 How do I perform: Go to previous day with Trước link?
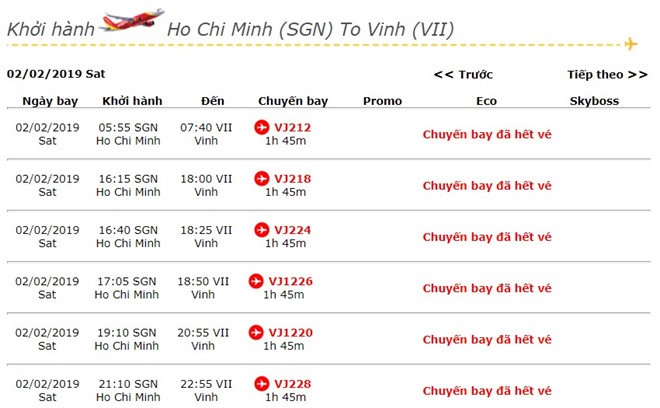pos(463,74)
